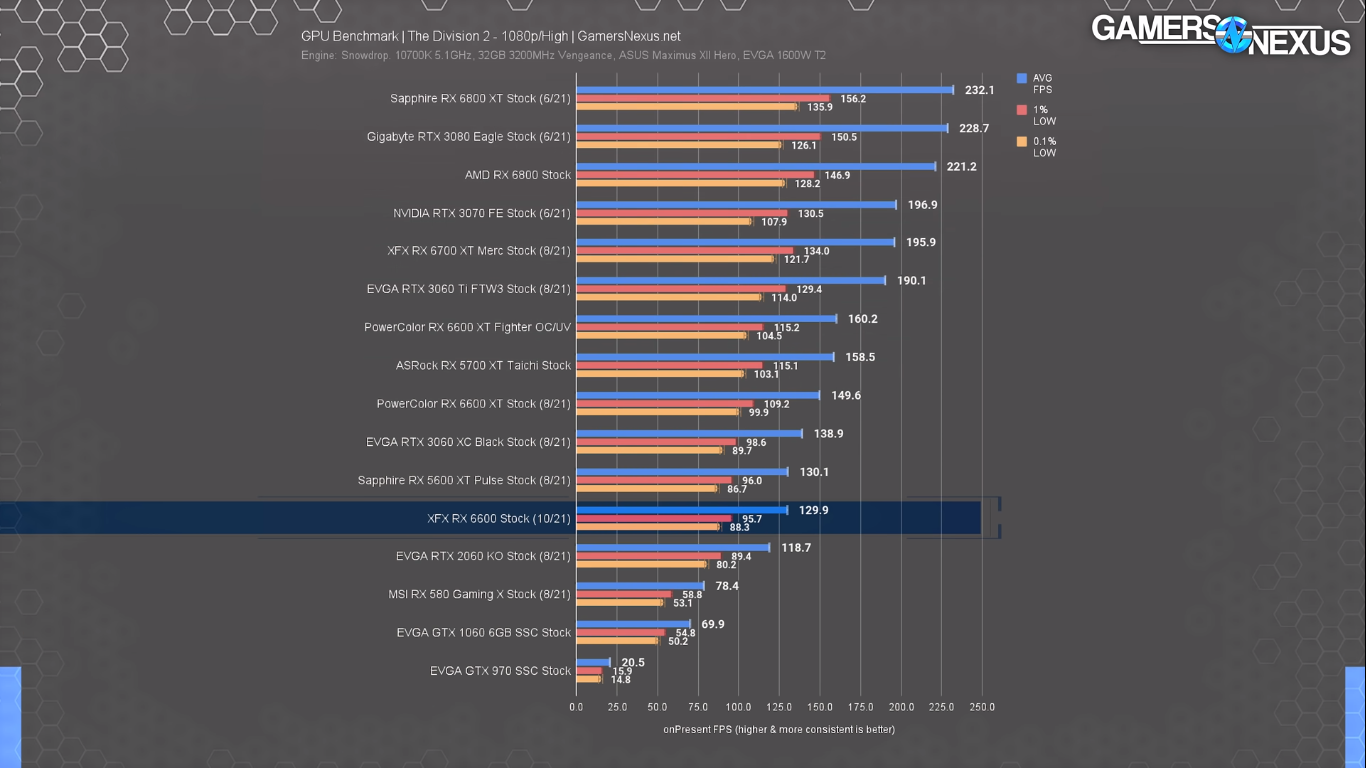Click the 118.7 average FPS value
The image size is (1366, 768).
(x=796, y=548)
